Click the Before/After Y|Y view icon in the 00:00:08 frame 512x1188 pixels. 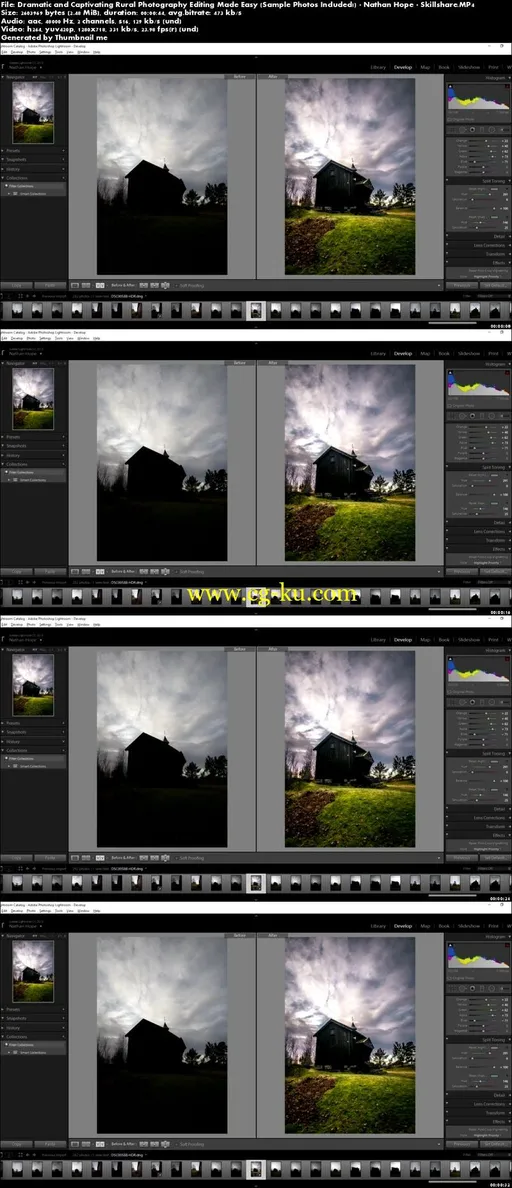coord(100,285)
